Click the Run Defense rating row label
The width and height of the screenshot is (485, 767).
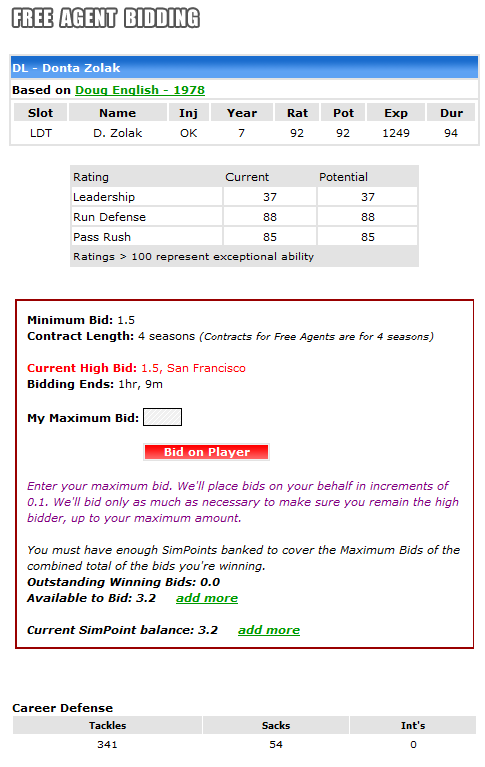point(109,217)
